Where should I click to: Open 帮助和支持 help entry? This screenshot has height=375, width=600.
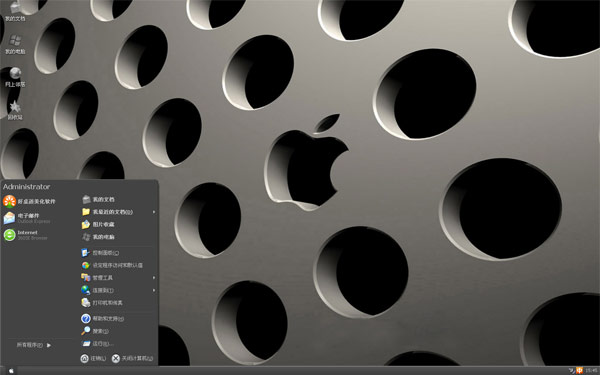click(103, 318)
